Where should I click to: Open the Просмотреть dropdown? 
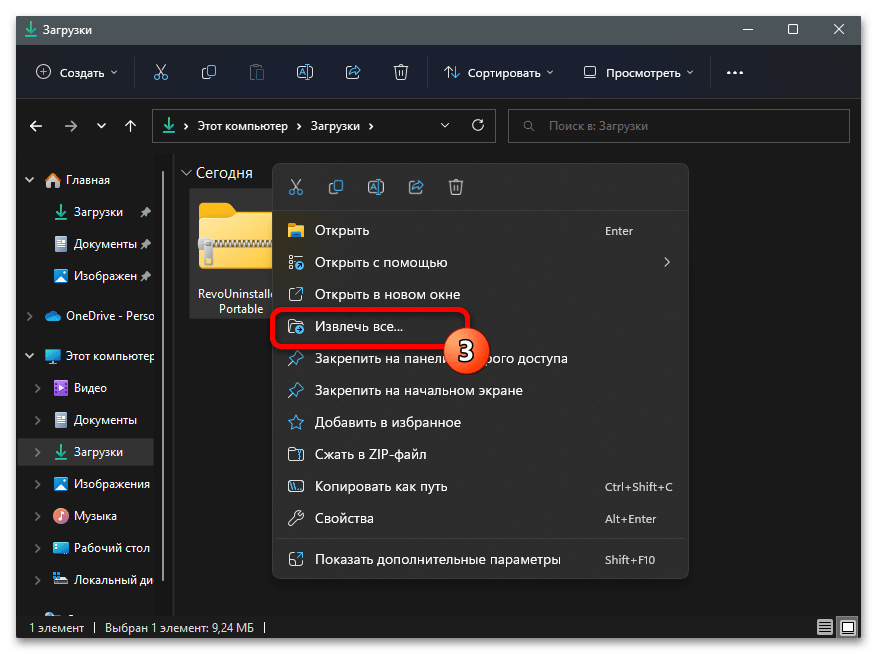tap(638, 73)
